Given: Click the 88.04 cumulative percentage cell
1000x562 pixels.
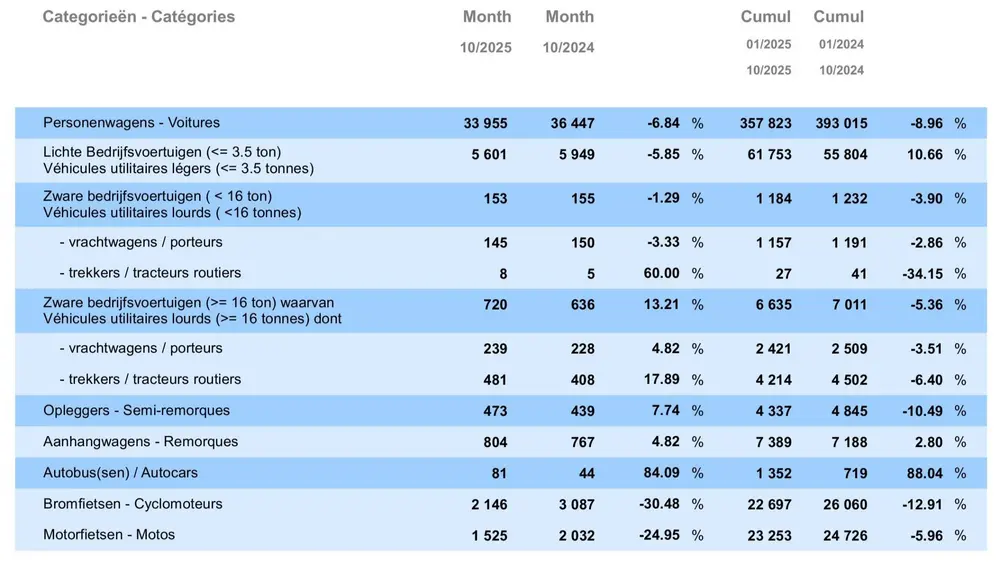Looking at the screenshot, I should pos(923,473).
